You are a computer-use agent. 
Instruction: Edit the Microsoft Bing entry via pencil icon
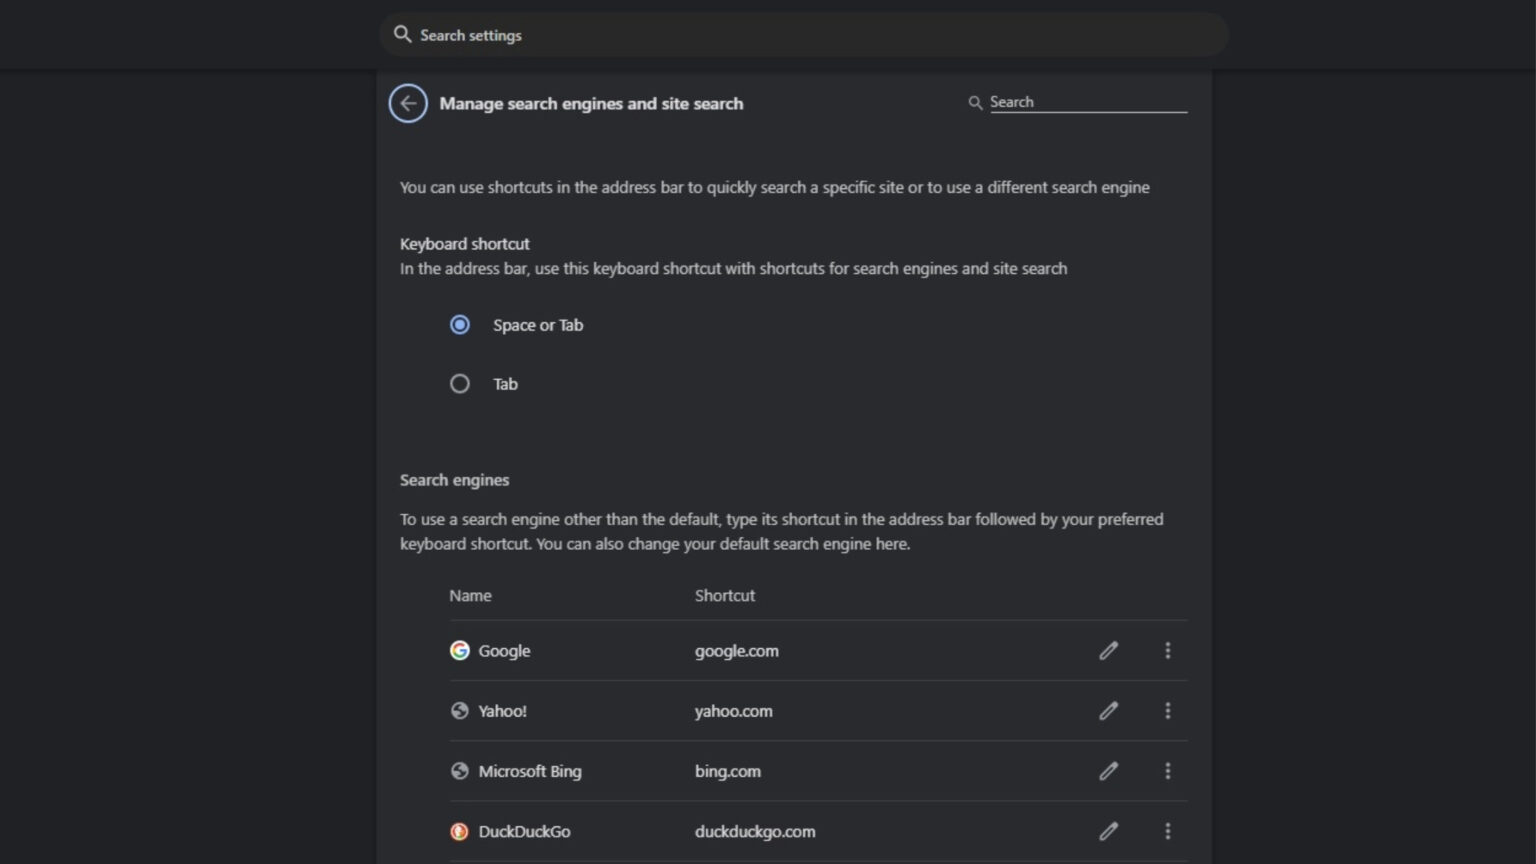1109,771
